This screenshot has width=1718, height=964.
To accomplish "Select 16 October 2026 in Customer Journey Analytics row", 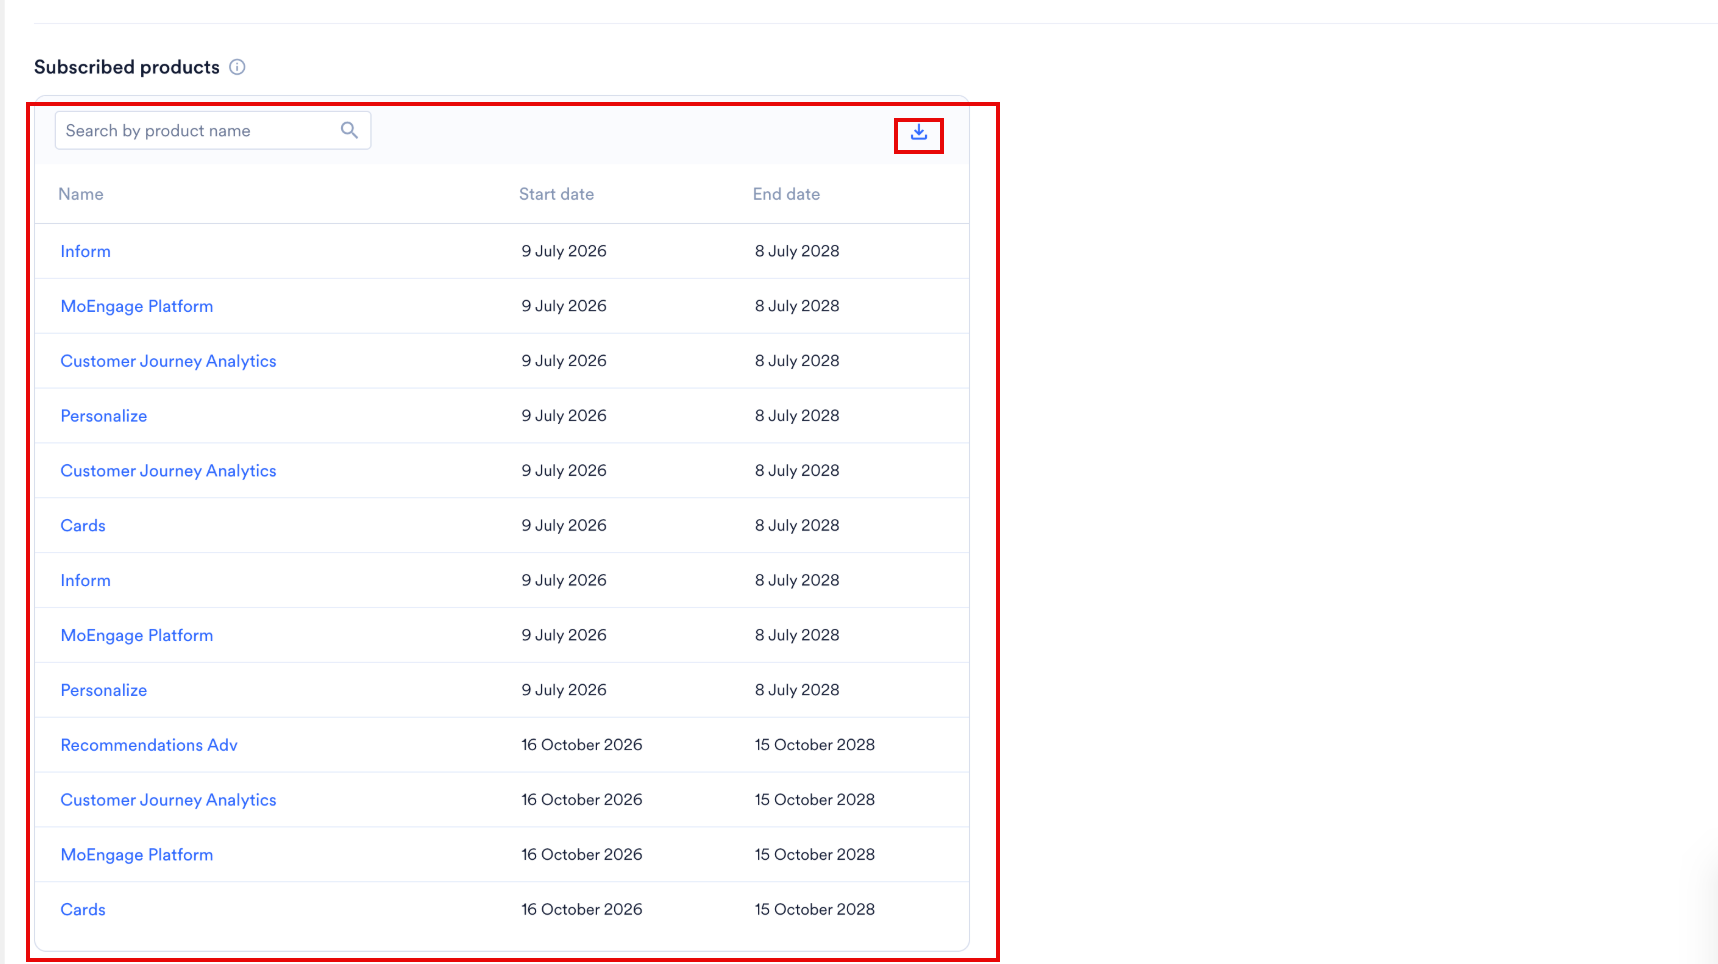I will tap(582, 800).
